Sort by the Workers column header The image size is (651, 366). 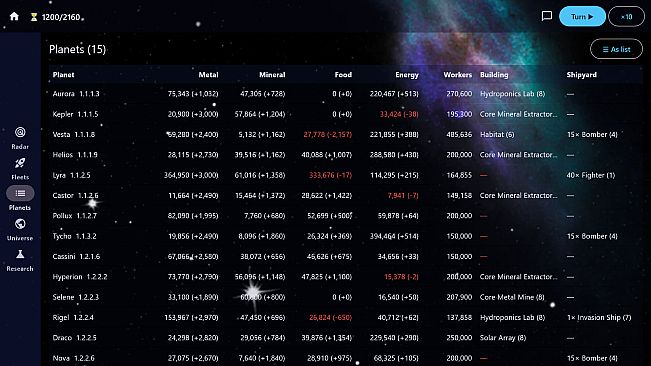pyautogui.click(x=458, y=75)
